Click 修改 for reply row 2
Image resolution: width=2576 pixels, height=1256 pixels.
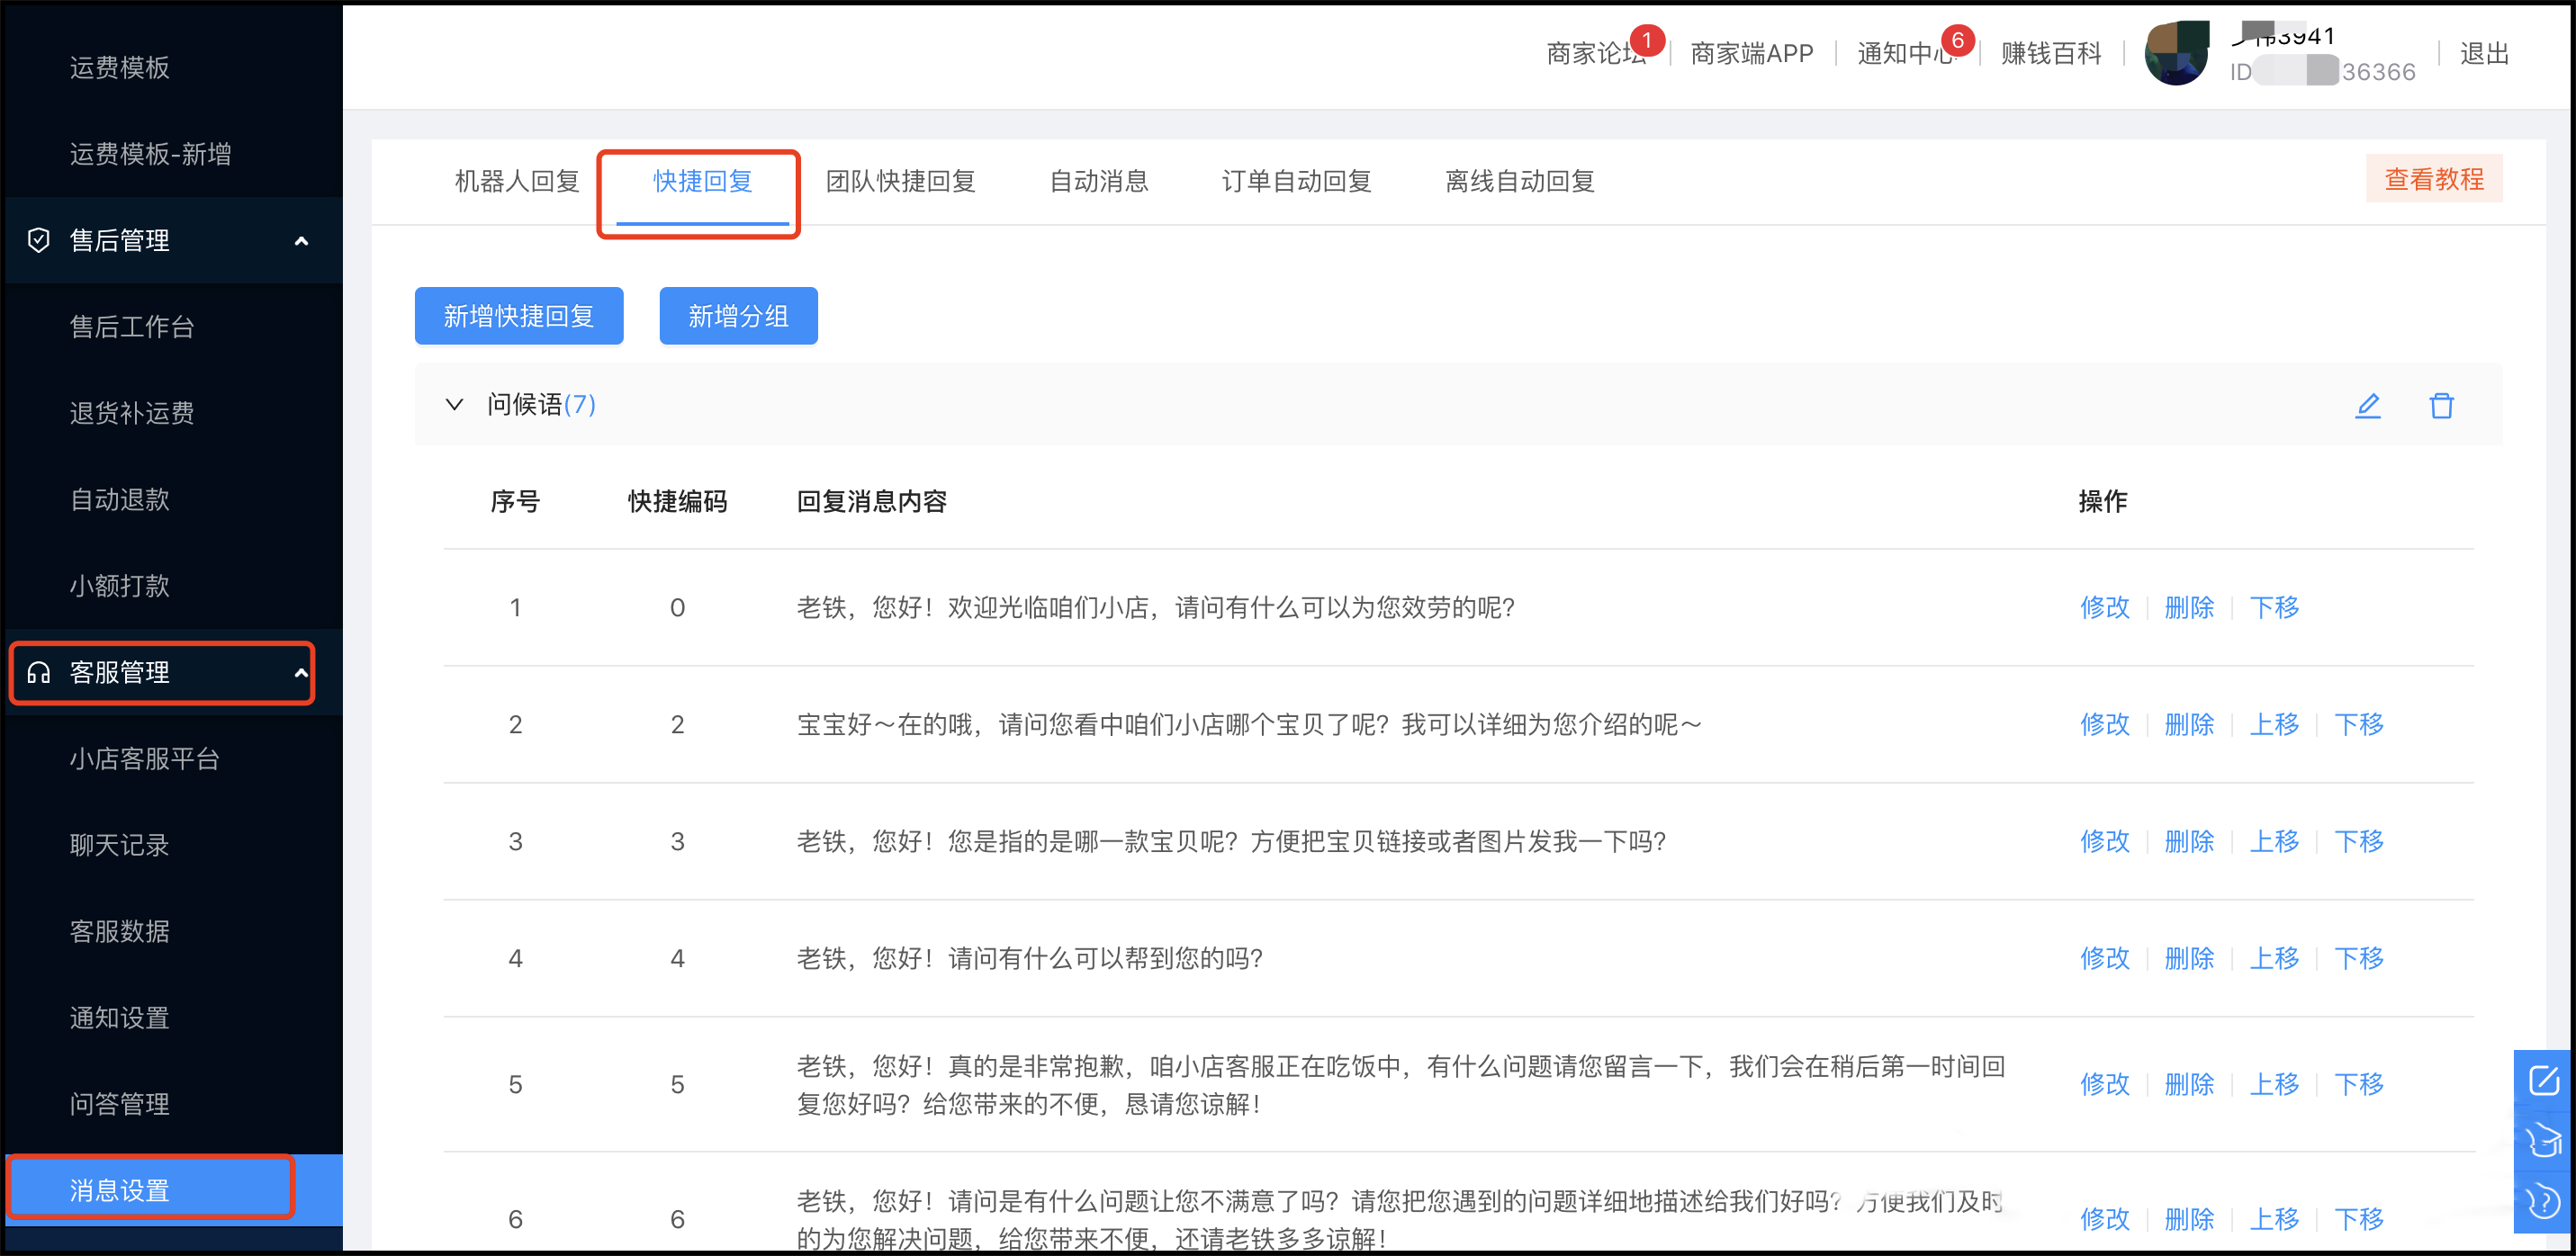(x=2104, y=724)
